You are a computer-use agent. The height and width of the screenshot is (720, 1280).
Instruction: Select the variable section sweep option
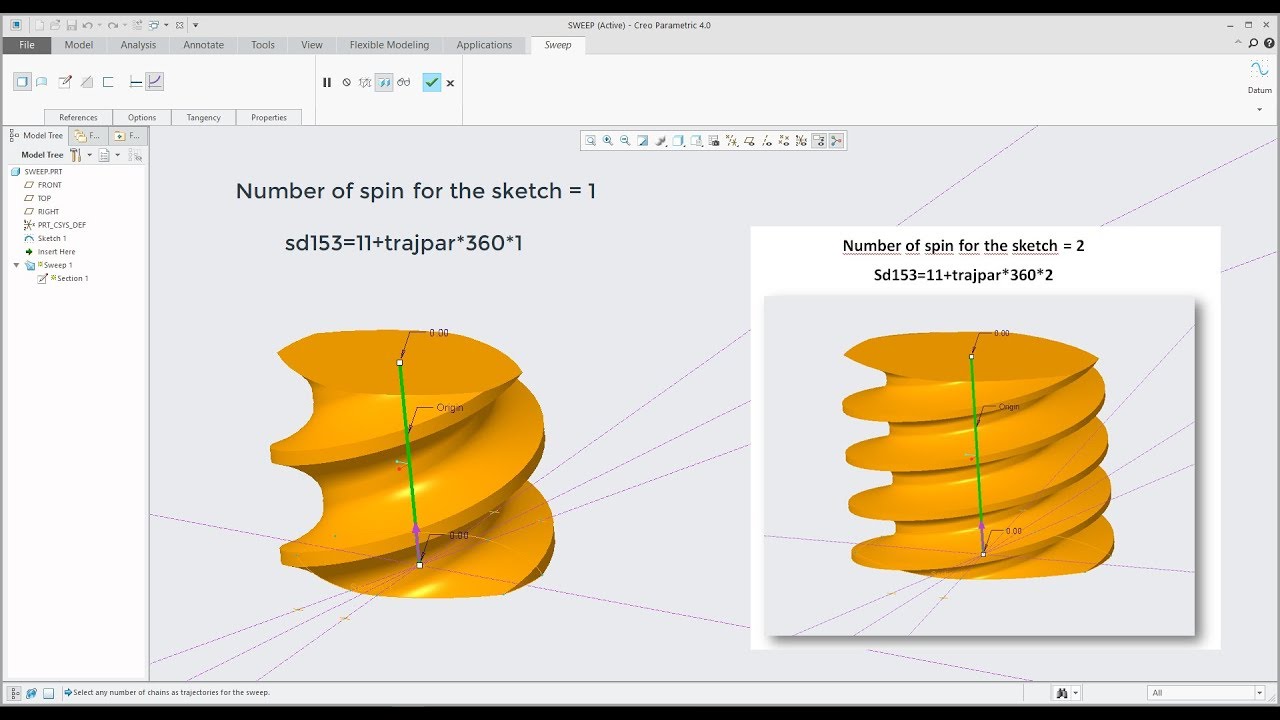(x=155, y=82)
